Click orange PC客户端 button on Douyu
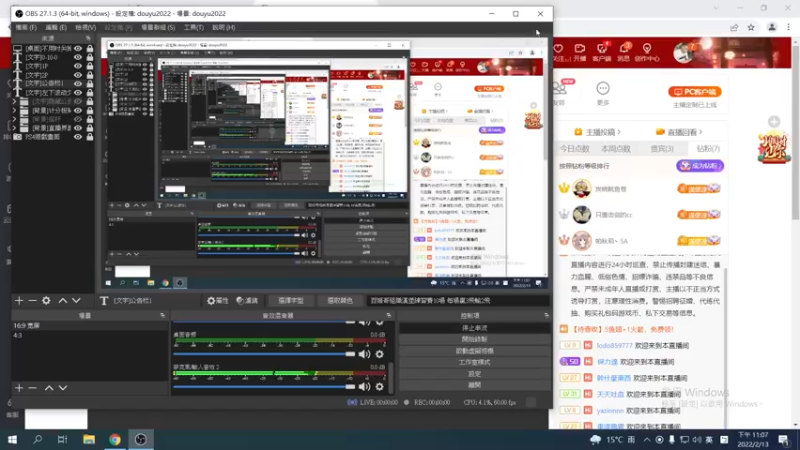Viewport: 800px width, 450px height. click(x=695, y=92)
